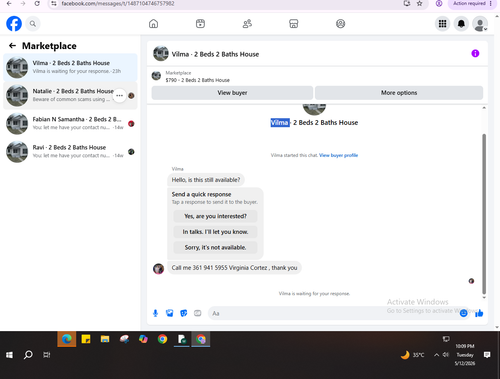Click the $790 listing thumbnail under Marketplace
Image resolution: width=500 pixels, height=379 pixels.
click(x=156, y=76)
